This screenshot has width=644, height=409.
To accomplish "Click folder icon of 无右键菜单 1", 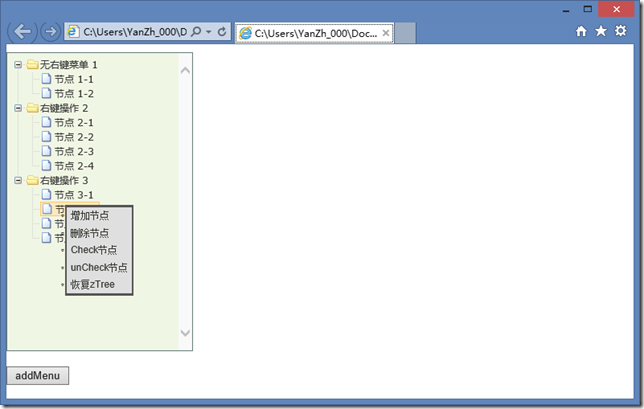I will point(32,64).
